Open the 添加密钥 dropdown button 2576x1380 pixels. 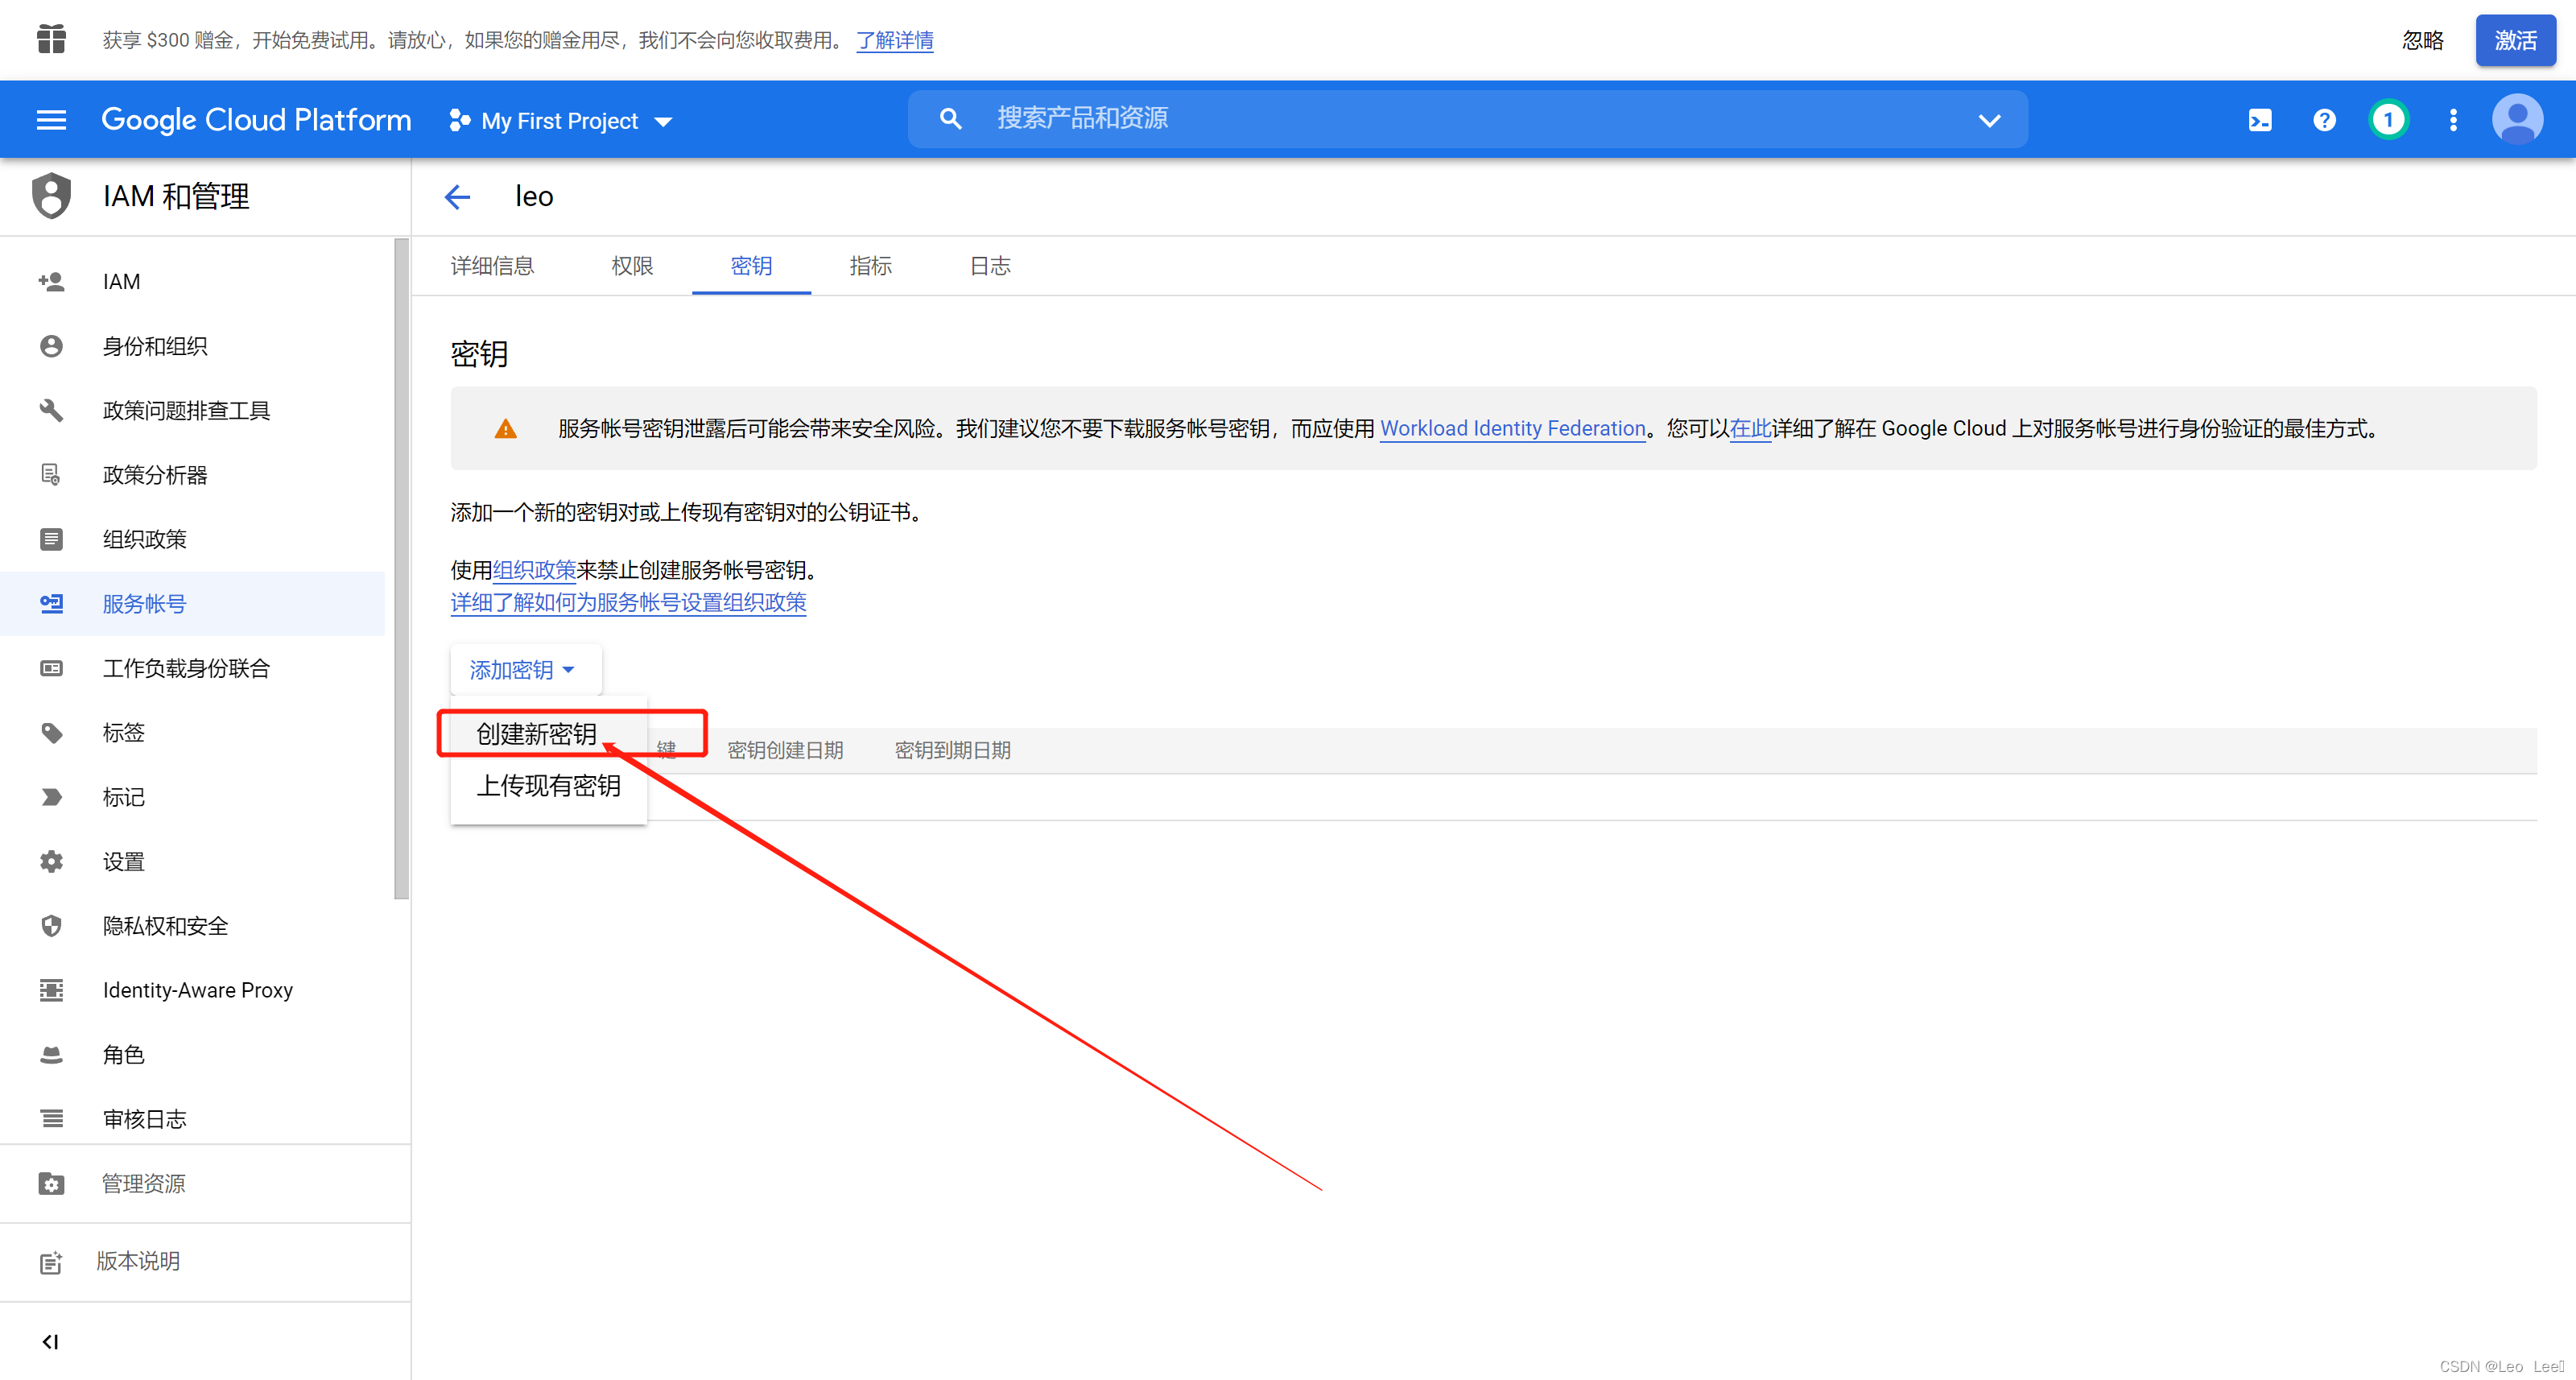[523, 669]
